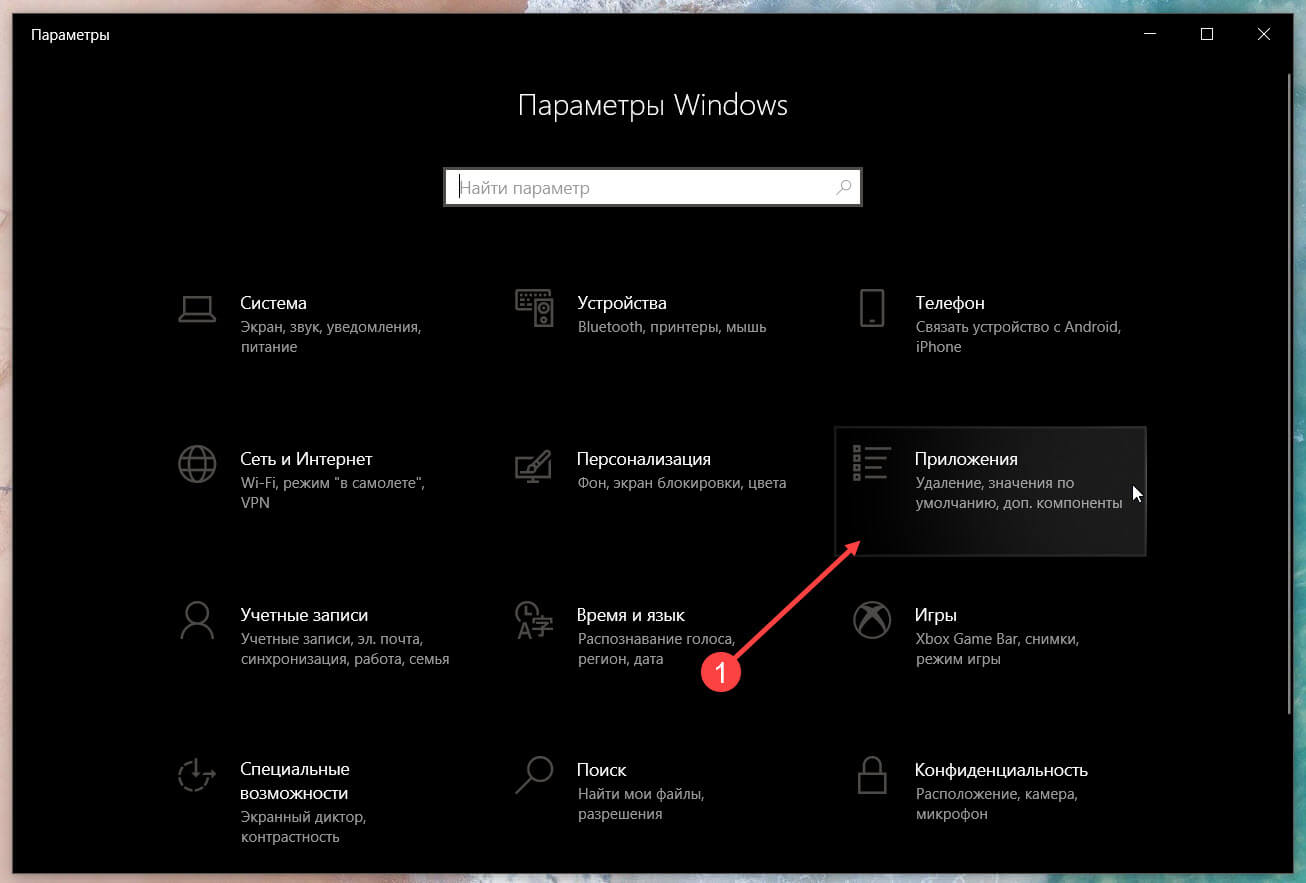Click description 'Связать устройство с Android, iPhone'
The image size is (1306, 883).
pos(1018,337)
